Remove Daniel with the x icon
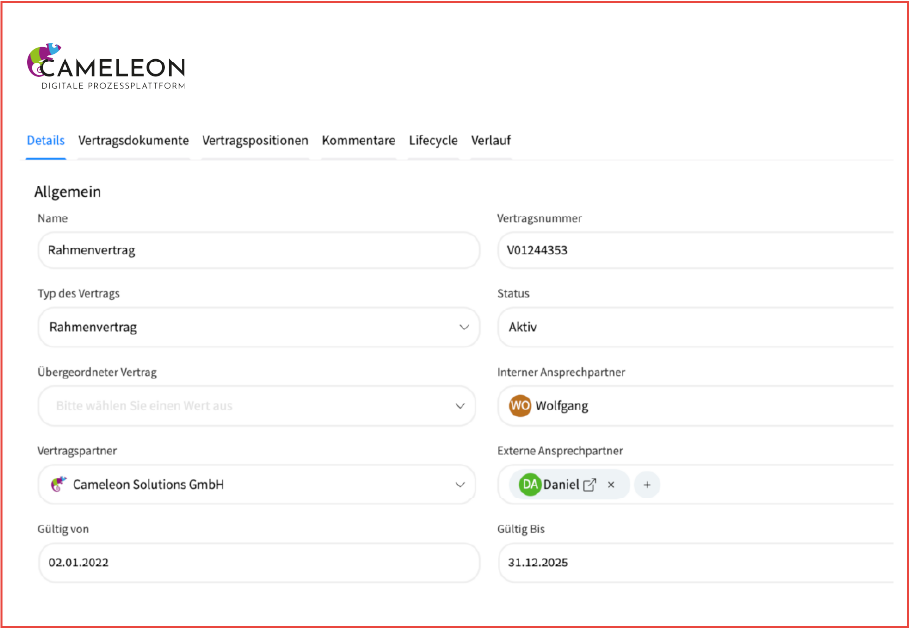The image size is (909, 629). (611, 485)
